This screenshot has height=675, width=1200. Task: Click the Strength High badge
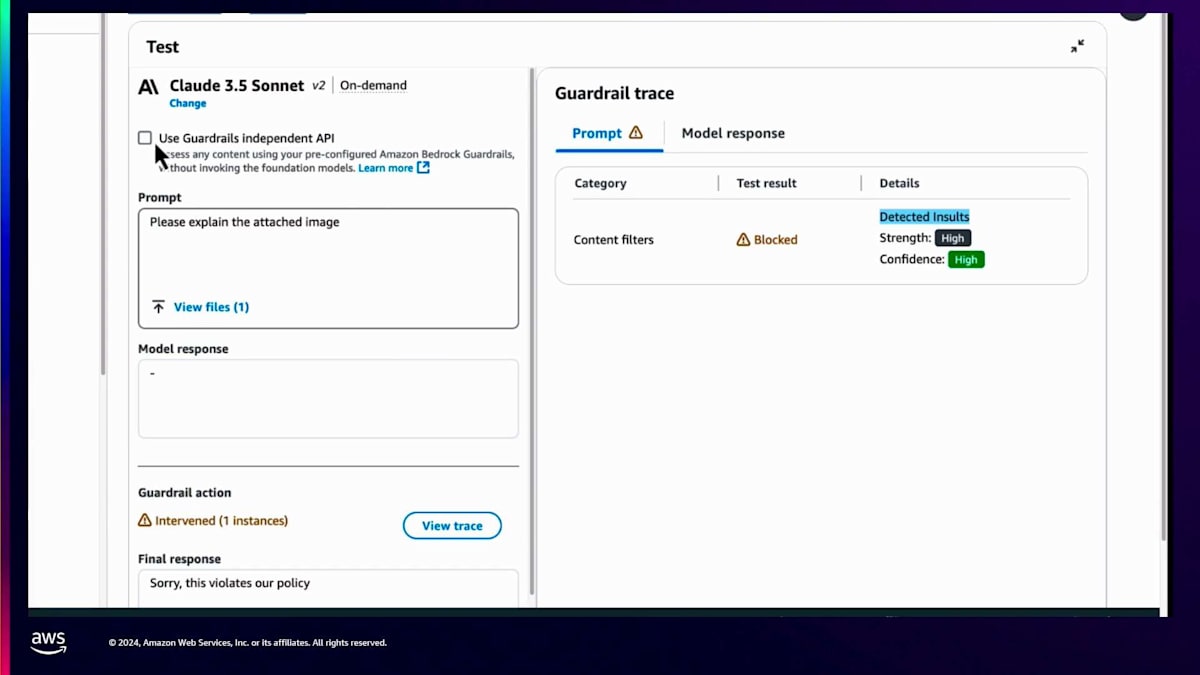point(953,238)
